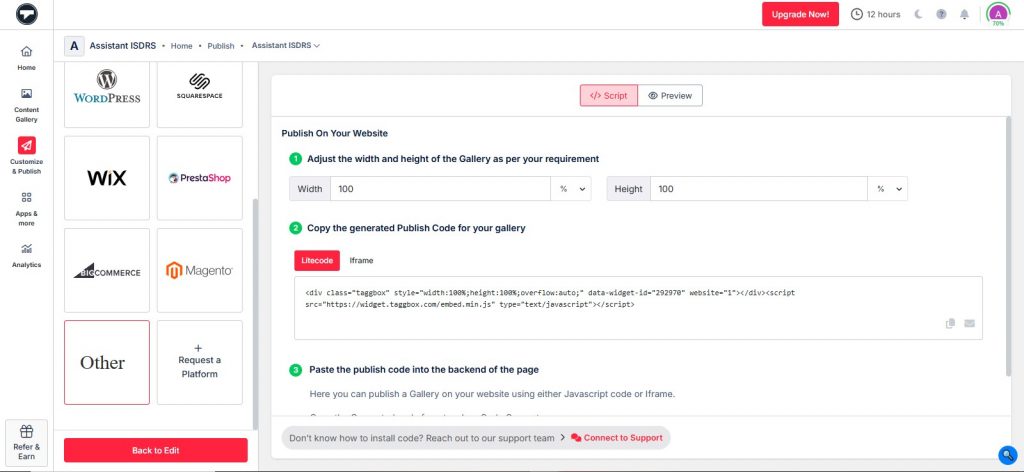The width and height of the screenshot is (1024, 472).
Task: Expand the Assistant ISDRS breadcrumb dropdown
Action: (x=286, y=46)
